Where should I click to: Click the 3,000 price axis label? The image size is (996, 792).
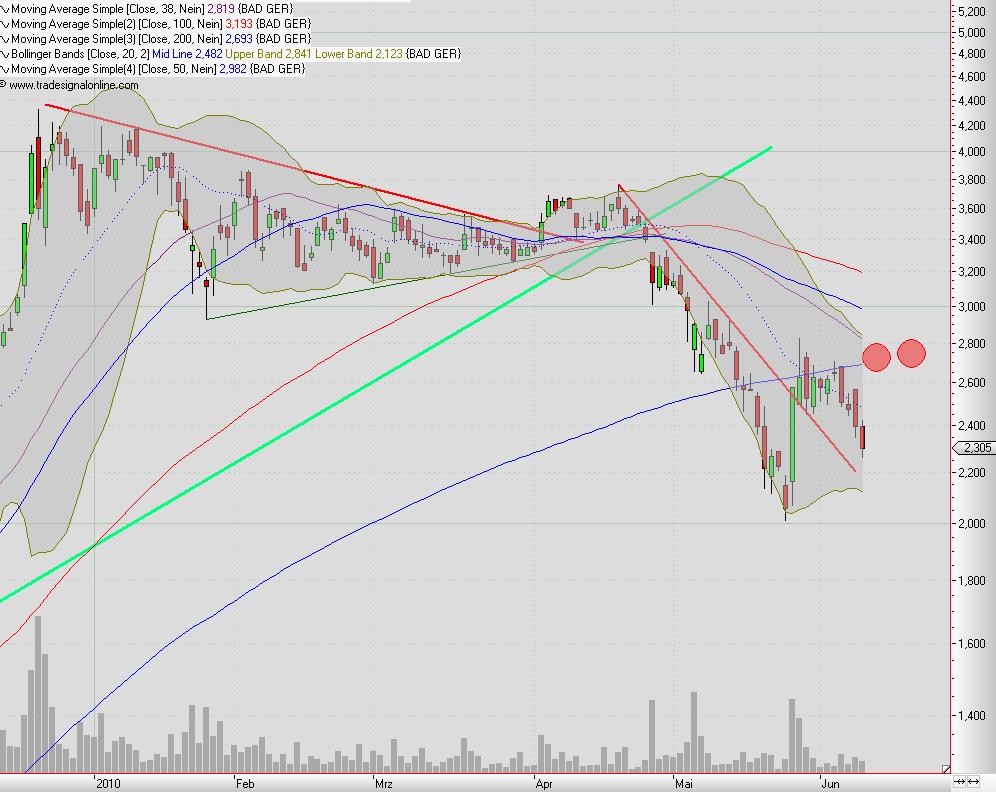pyautogui.click(x=972, y=307)
